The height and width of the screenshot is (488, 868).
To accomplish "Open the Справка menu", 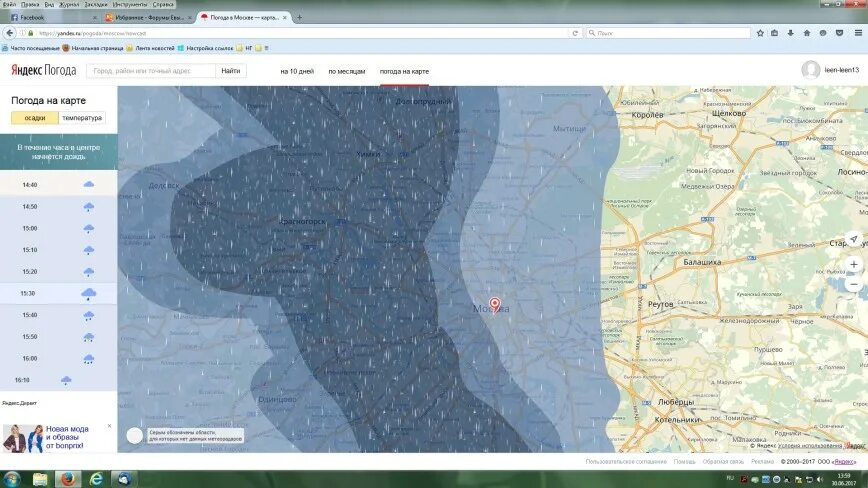I will tap(163, 4).
